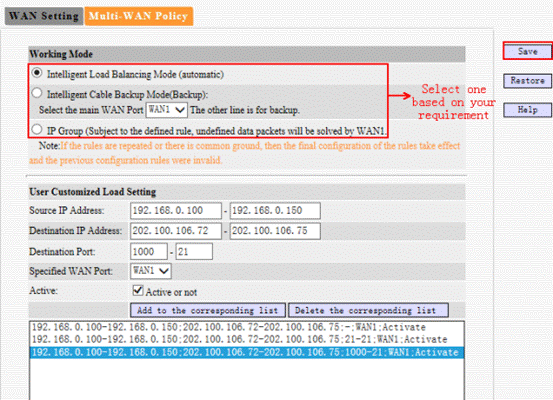The image size is (553, 400).
Task: Click the Destination Port field containing 21
Action: [x=194, y=251]
